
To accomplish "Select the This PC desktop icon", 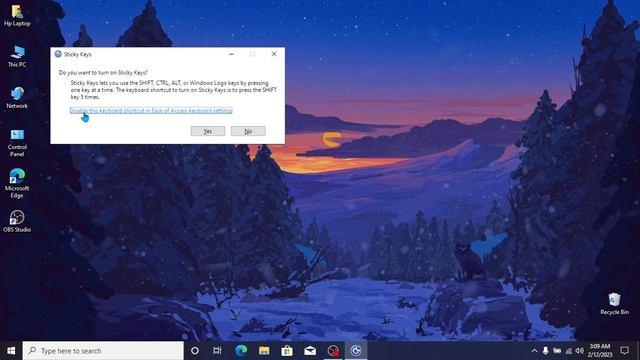I will [17, 56].
